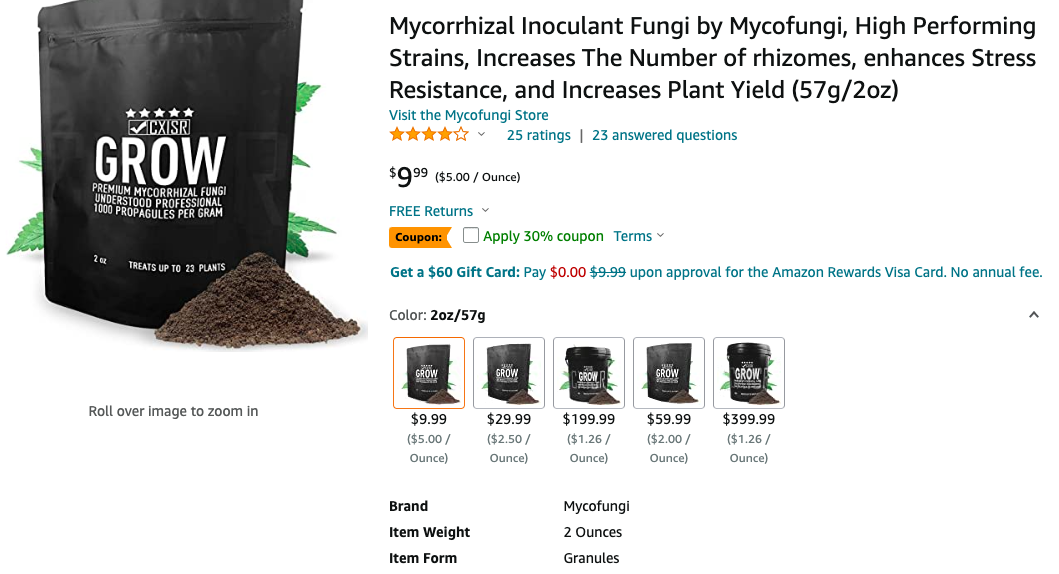Choose the $399.99 large bucket option
1059x574 pixels.
[x=749, y=373]
